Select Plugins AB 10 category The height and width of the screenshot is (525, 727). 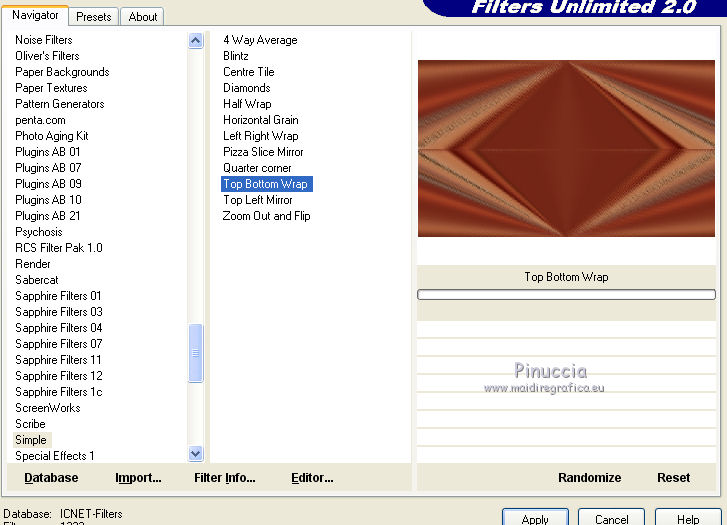[48, 200]
